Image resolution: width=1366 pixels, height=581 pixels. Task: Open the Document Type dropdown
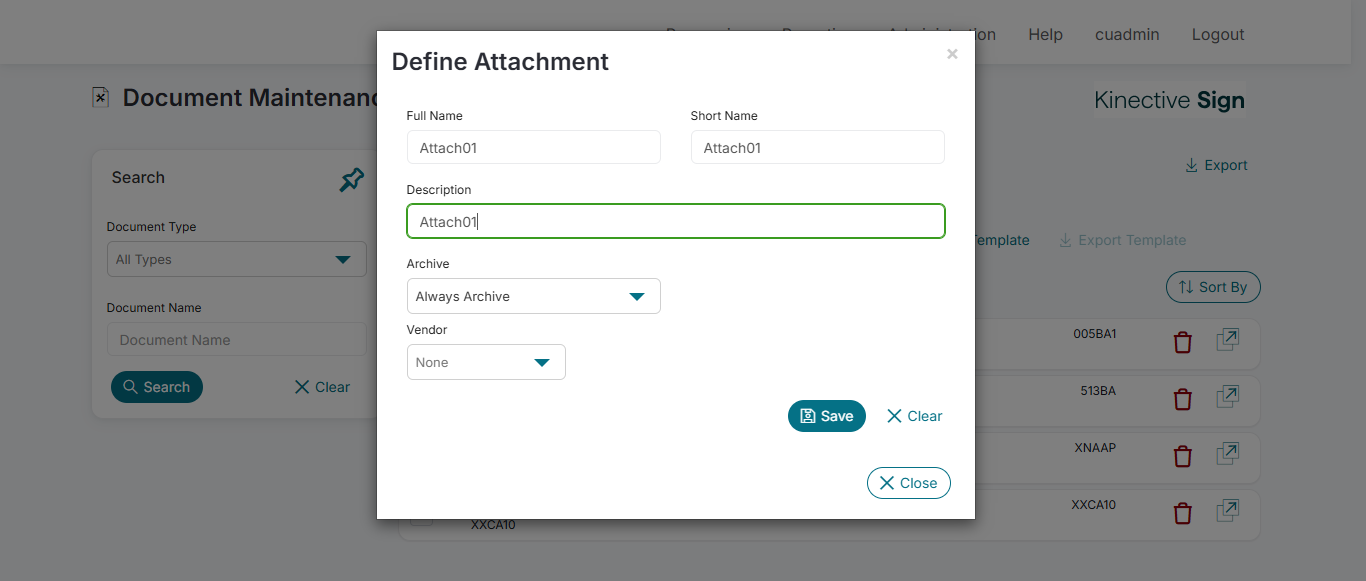pos(236,259)
